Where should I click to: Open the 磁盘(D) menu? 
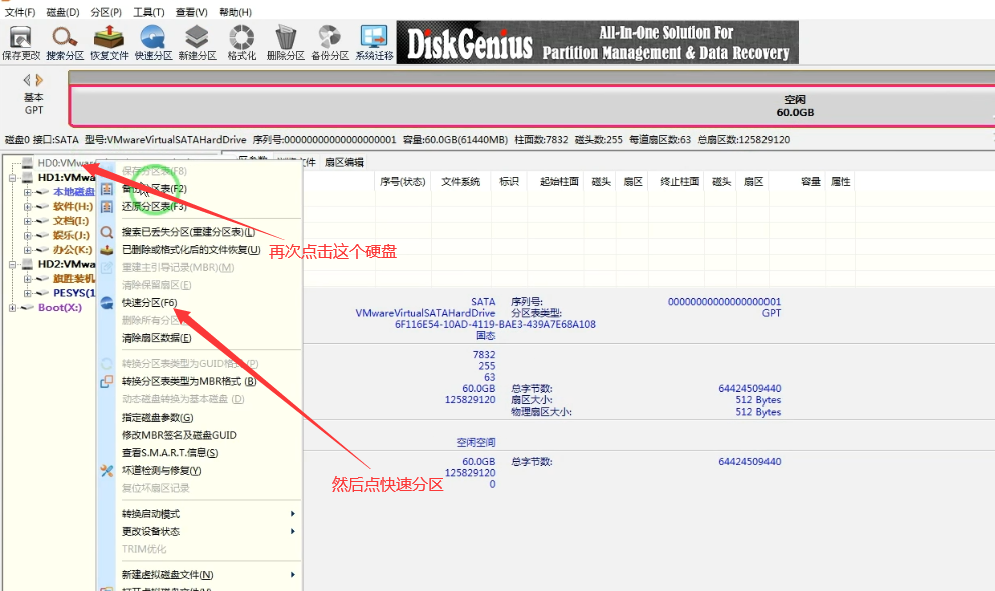pos(63,12)
